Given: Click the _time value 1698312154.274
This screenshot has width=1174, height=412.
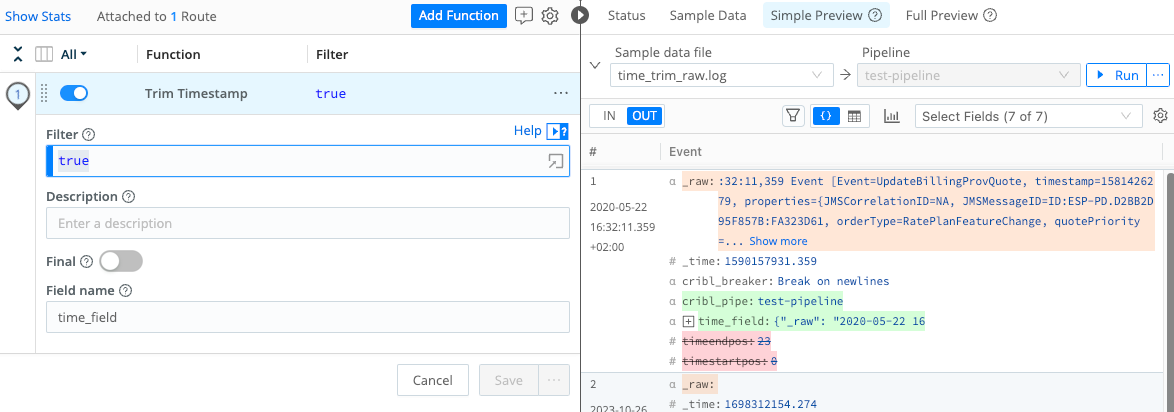Looking at the screenshot, I should coord(770,405).
